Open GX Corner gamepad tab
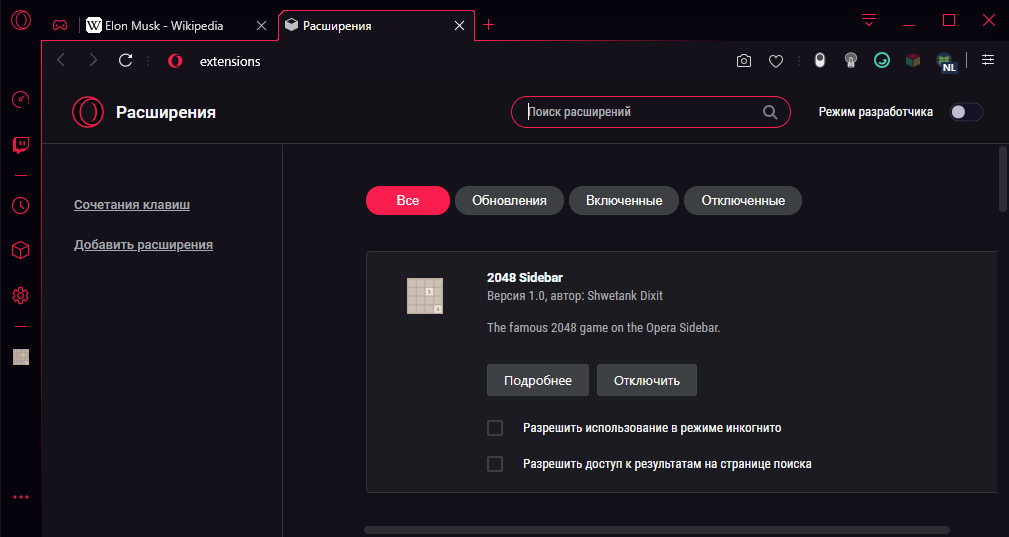Screen dimensions: 1009x537 click(x=60, y=25)
